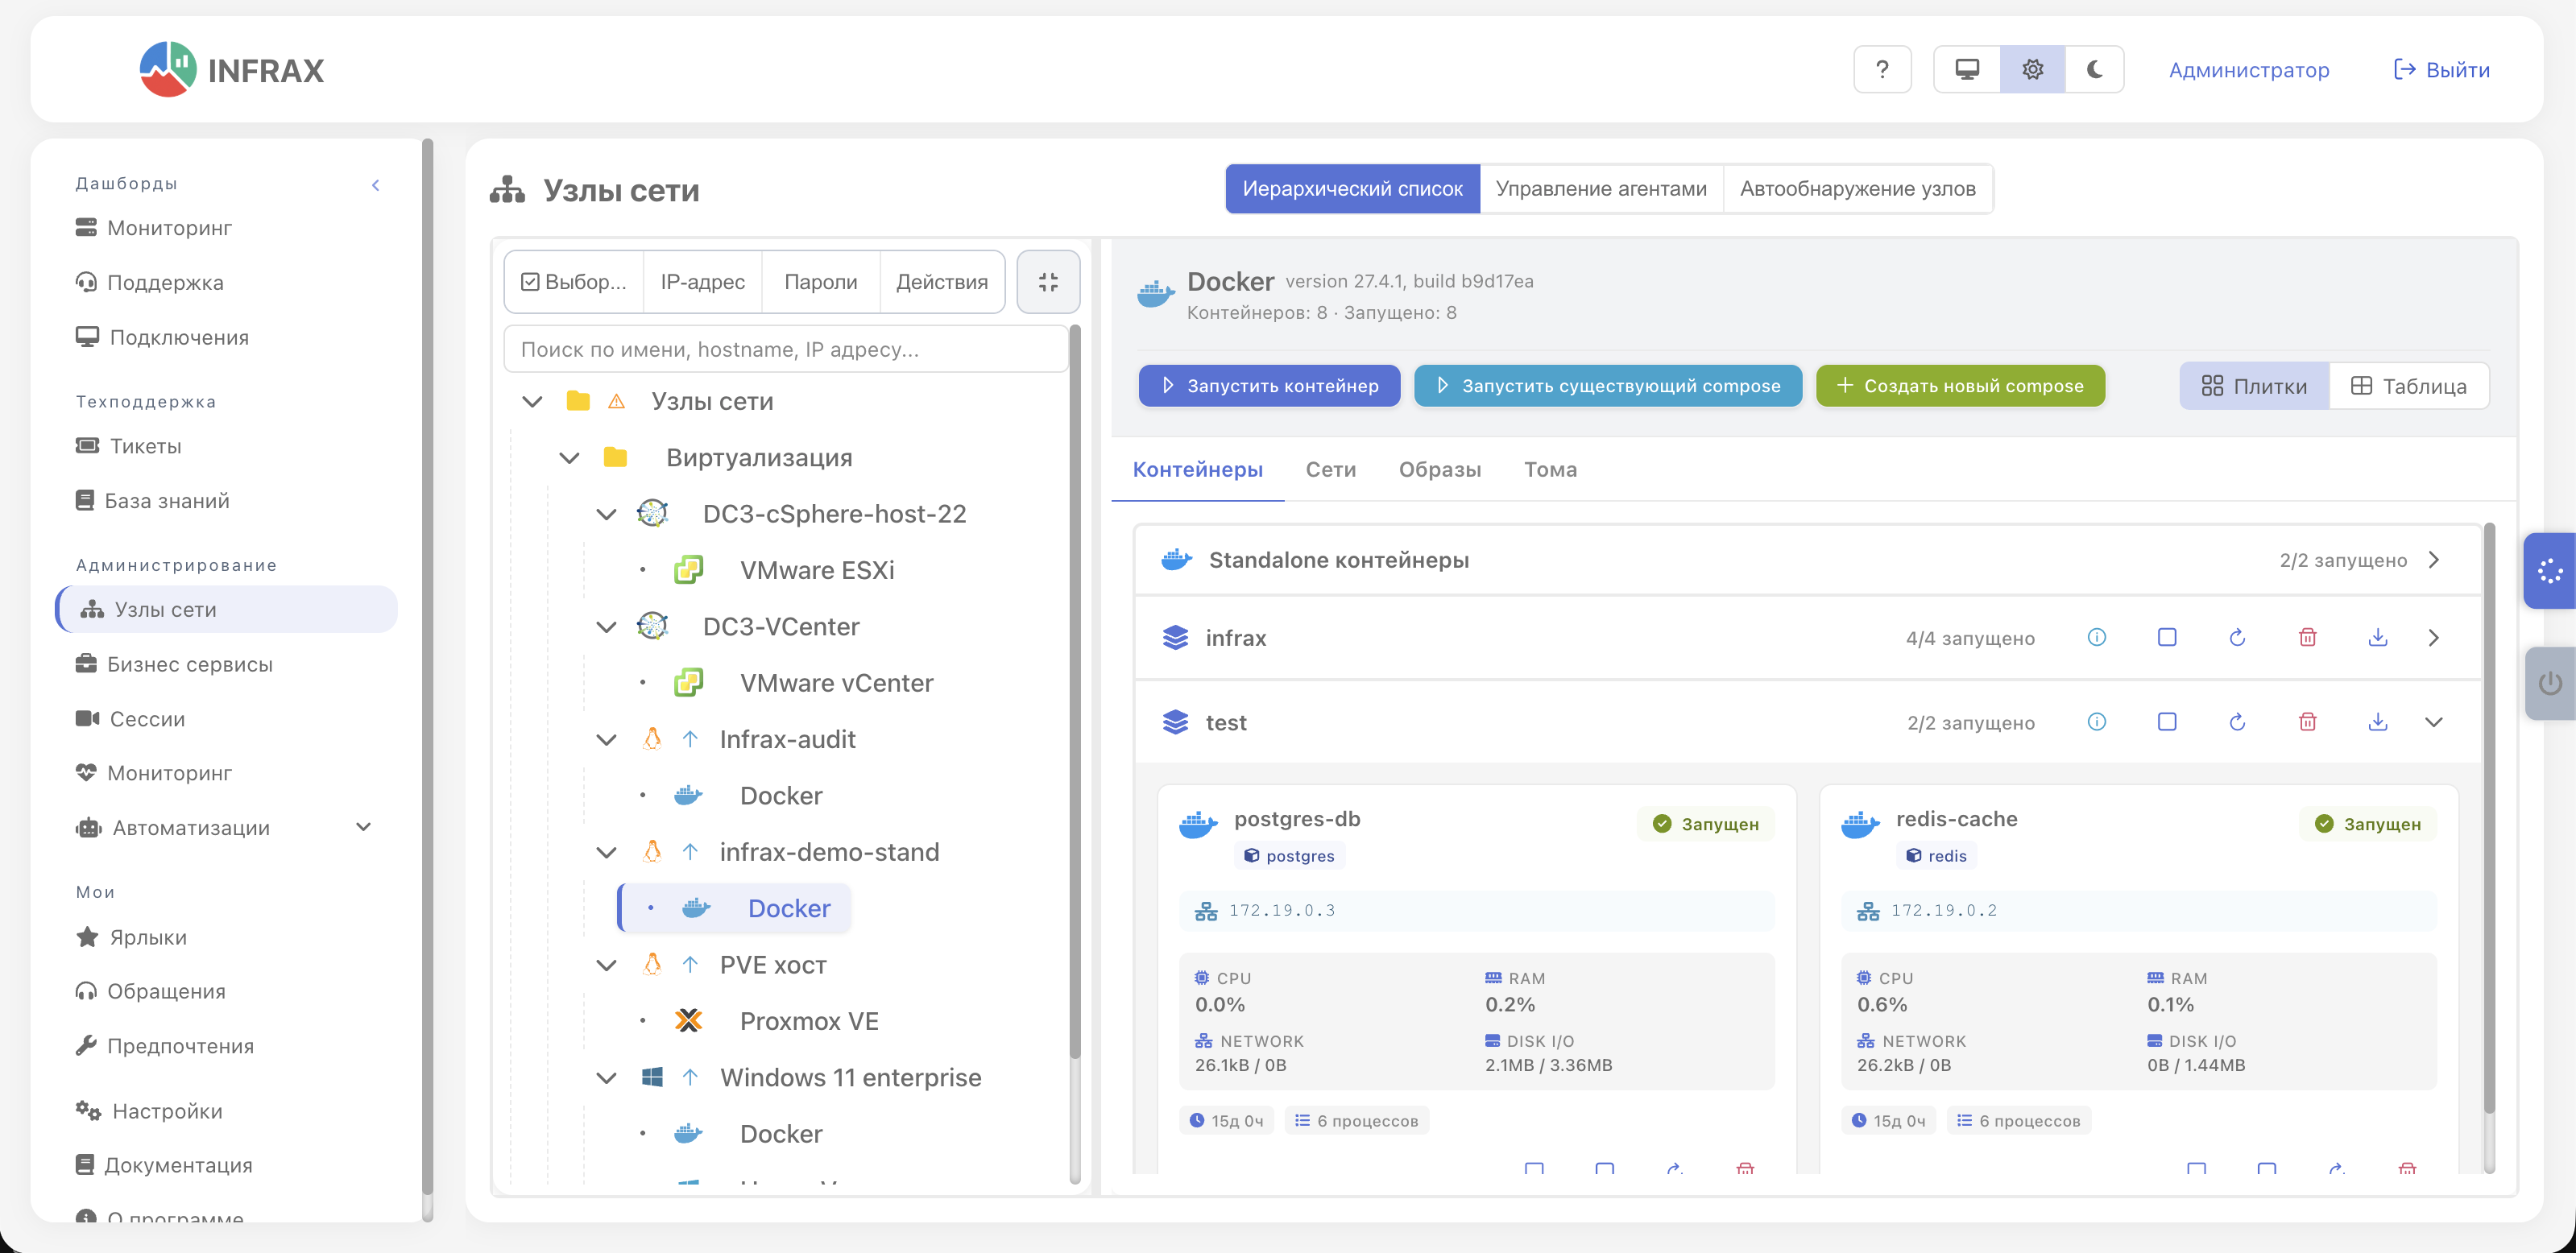Toggle the Выбор selection checkbox button

(x=574, y=282)
